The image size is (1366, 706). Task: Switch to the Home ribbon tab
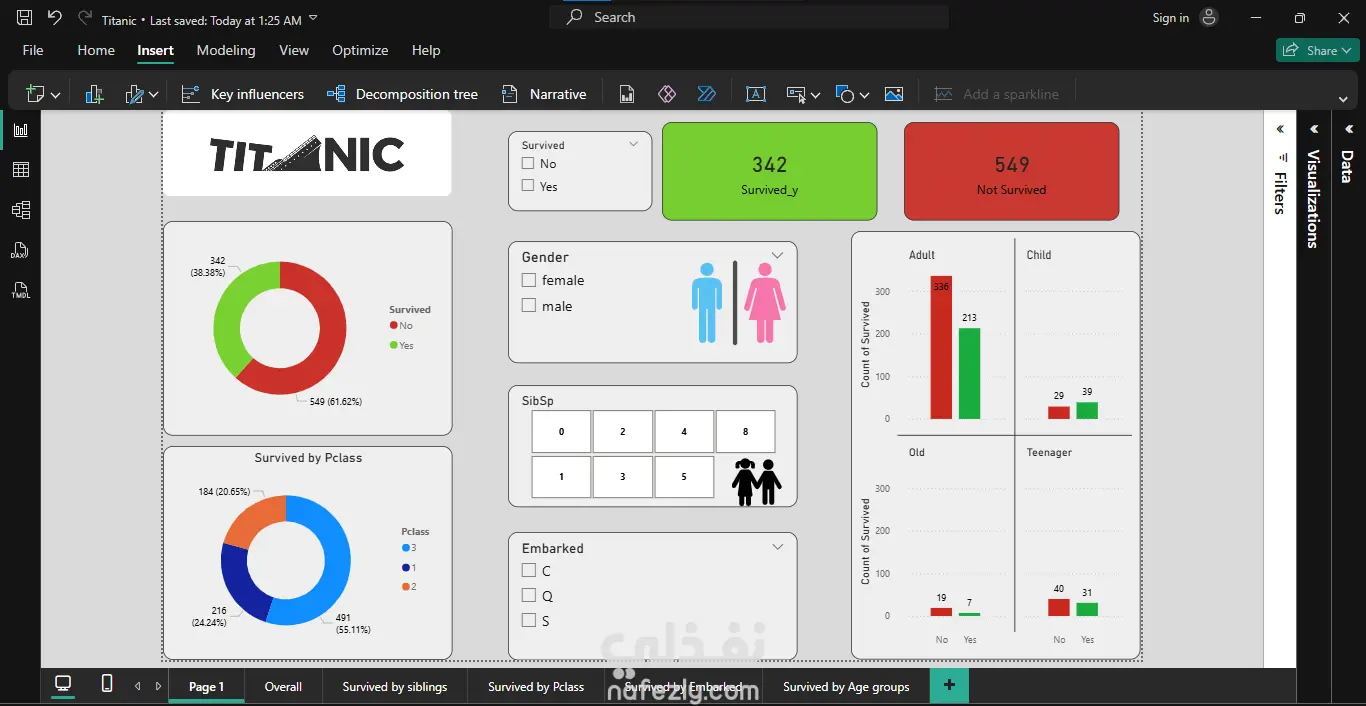click(x=96, y=50)
